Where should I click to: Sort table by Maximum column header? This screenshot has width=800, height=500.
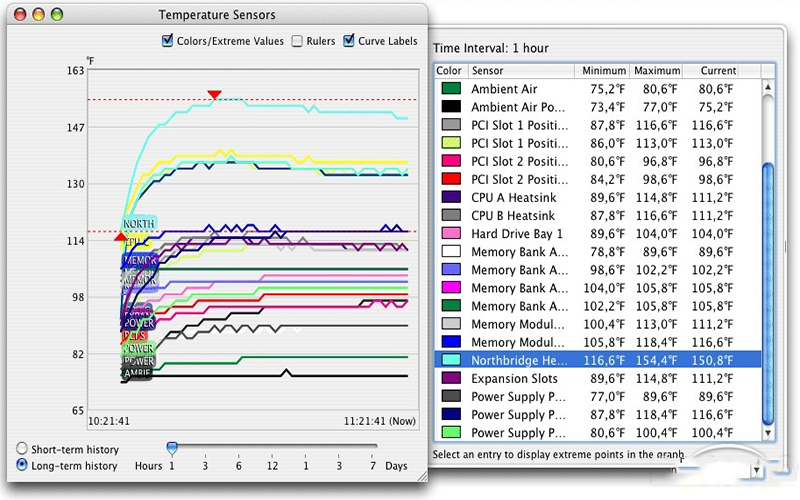click(656, 71)
